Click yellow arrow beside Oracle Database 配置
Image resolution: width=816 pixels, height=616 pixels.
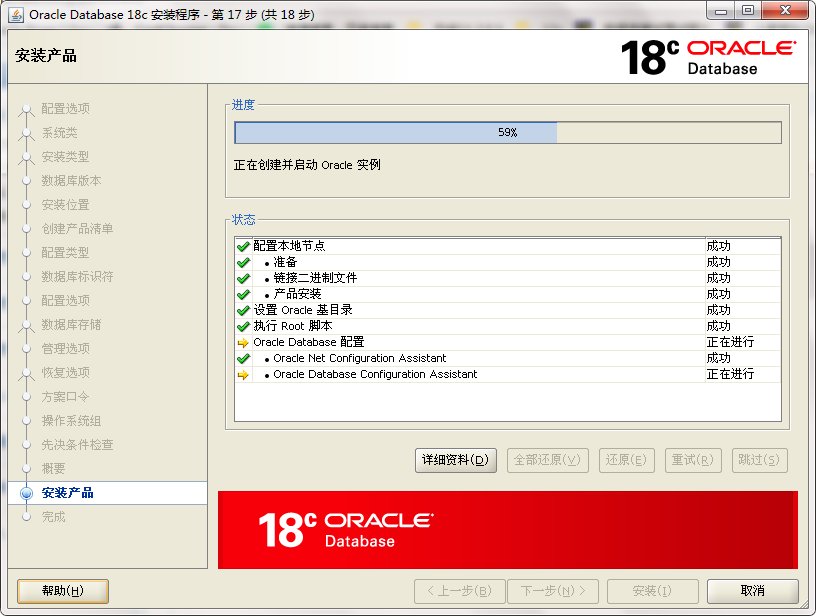pyautogui.click(x=243, y=342)
